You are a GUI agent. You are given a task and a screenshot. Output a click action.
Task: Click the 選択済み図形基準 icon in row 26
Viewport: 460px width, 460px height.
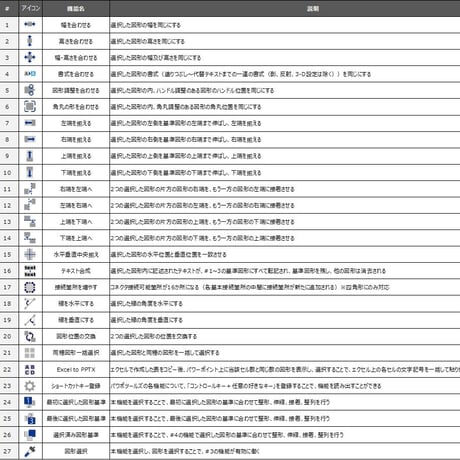(30, 435)
